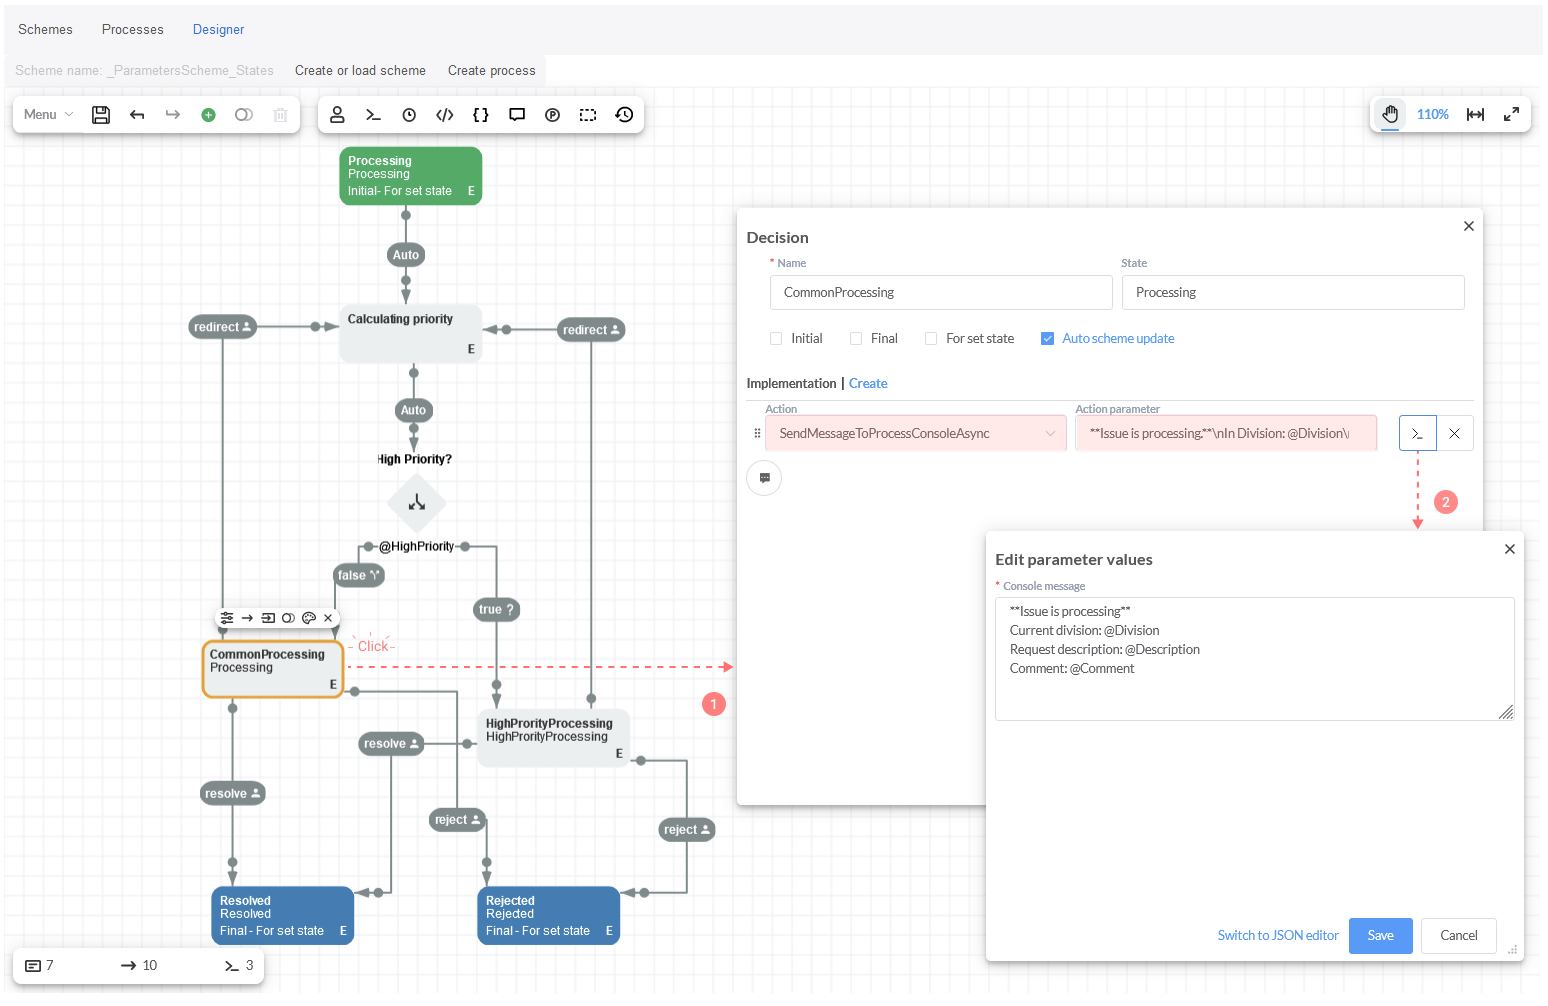Viewport: 1548px width, 1006px height.
Task: Click Create or load scheme
Action: [x=360, y=71]
